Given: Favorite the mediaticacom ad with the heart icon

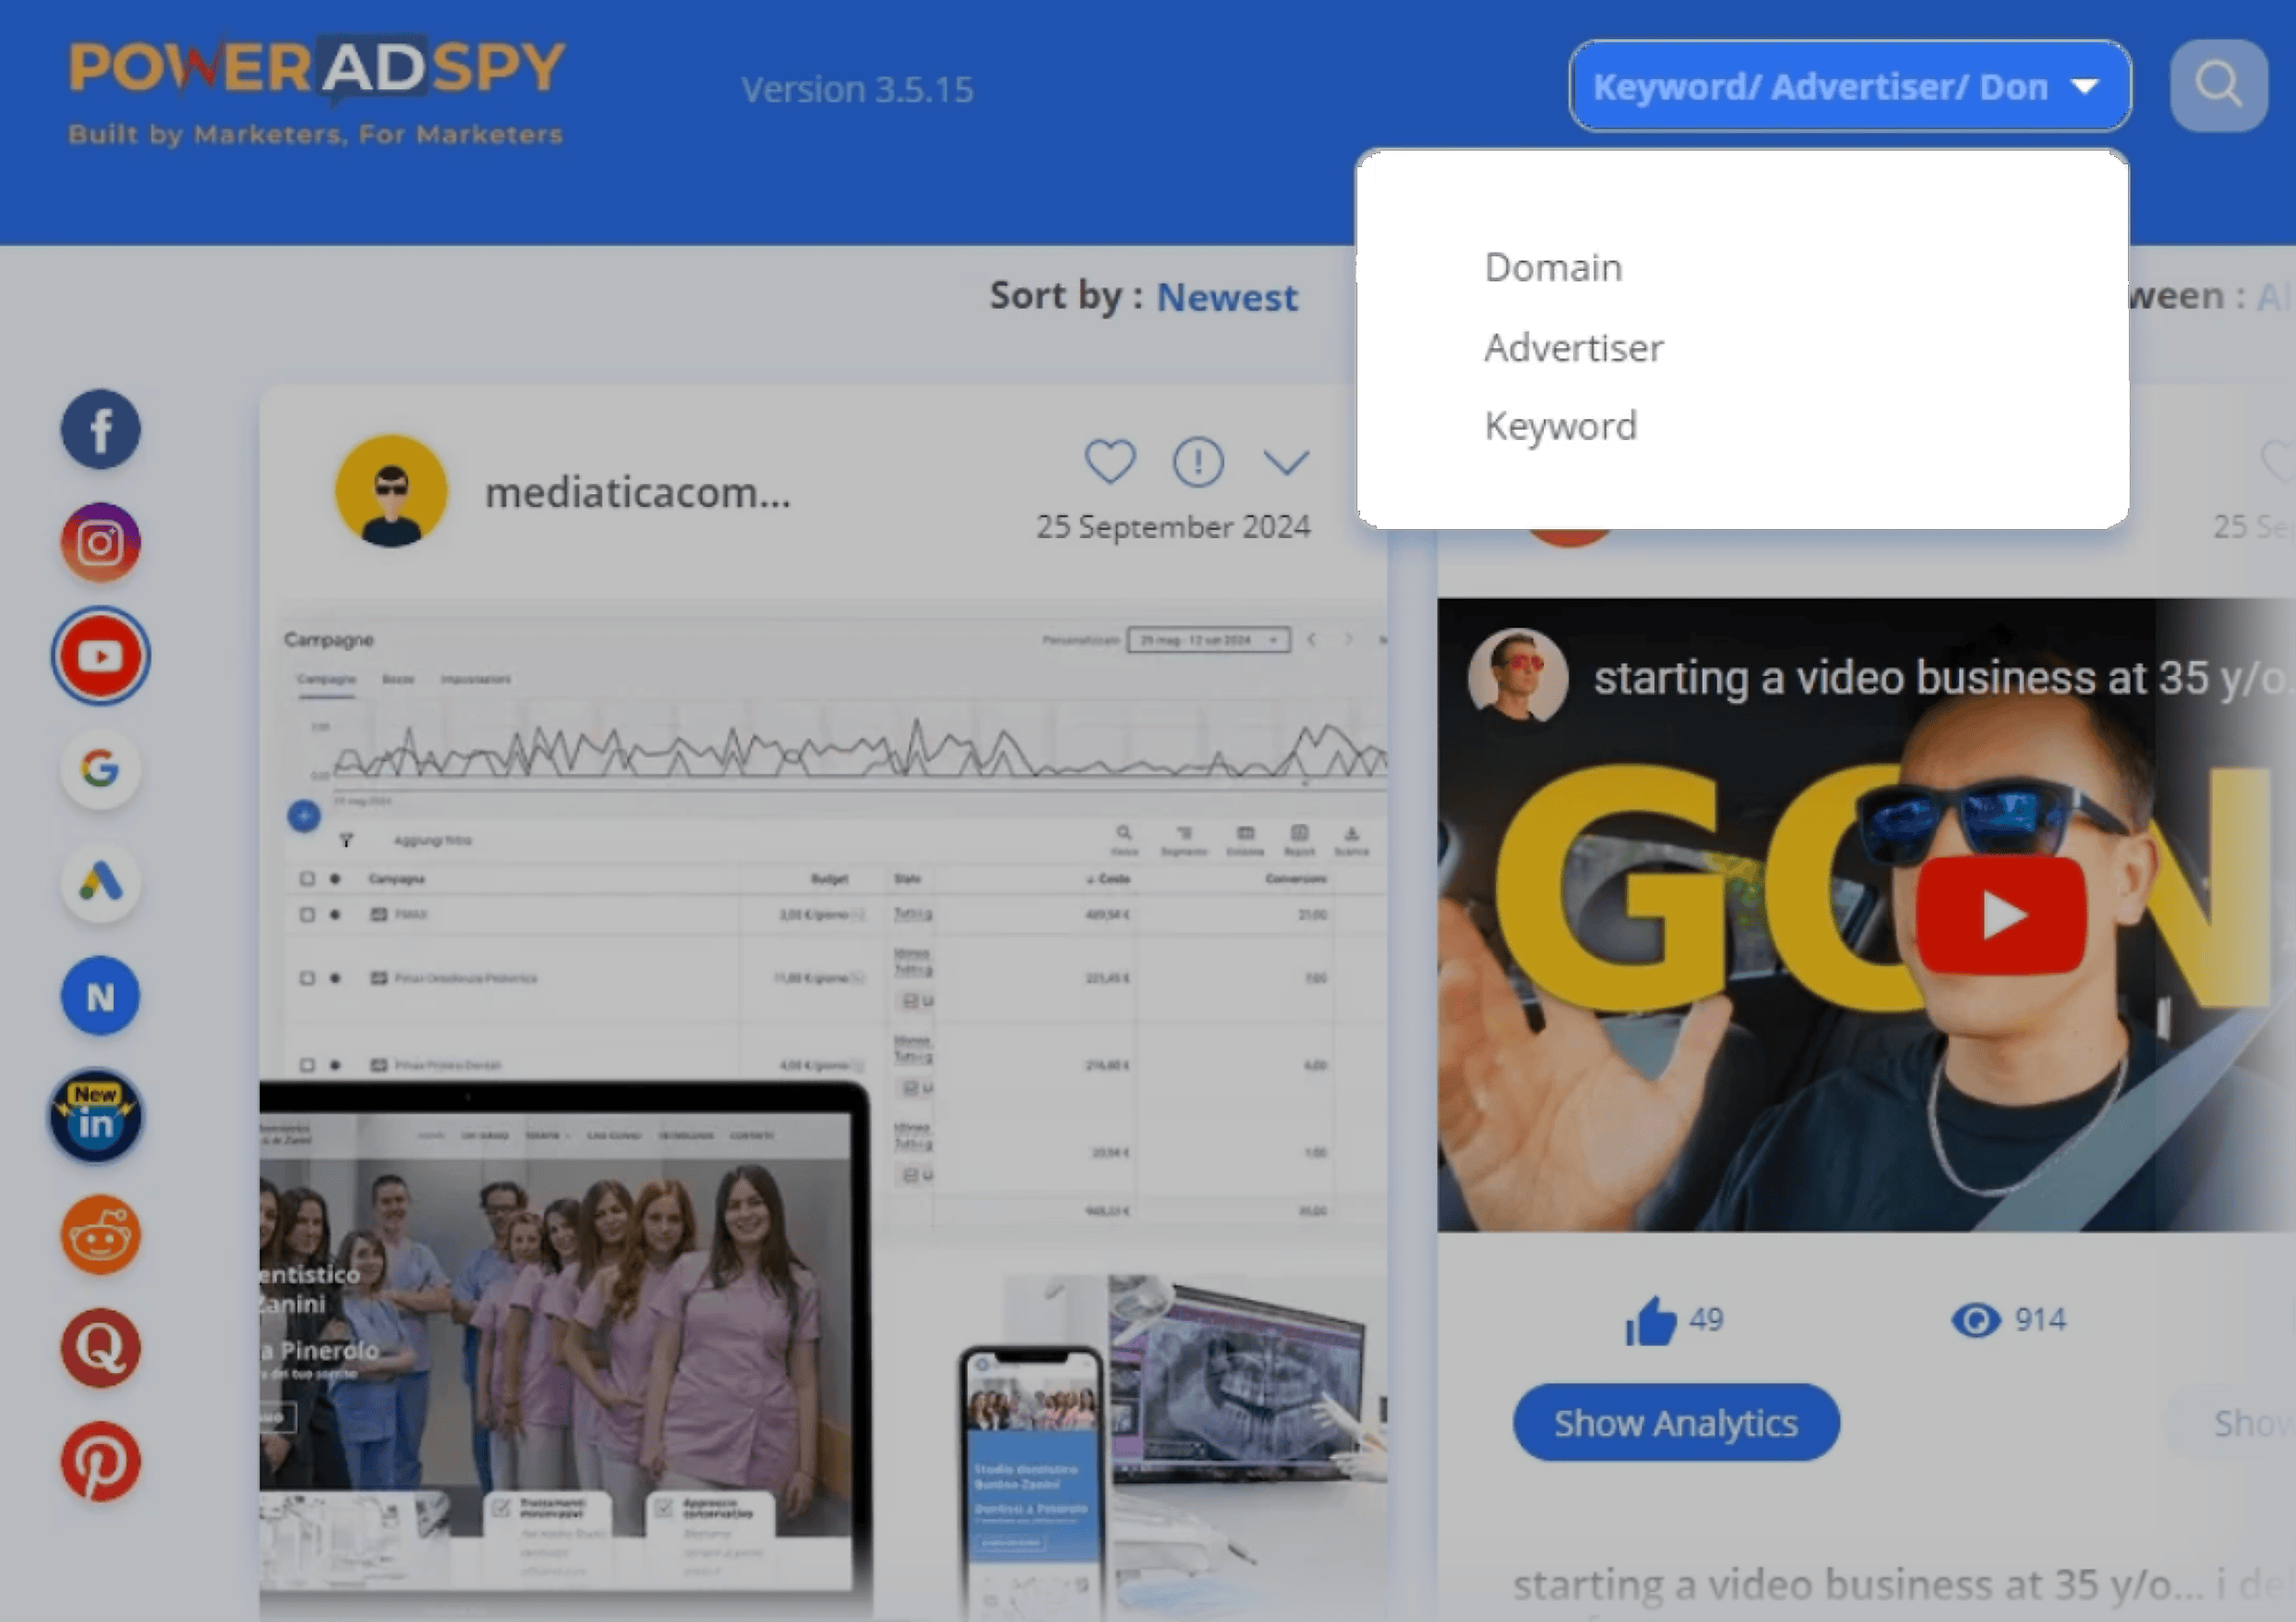Looking at the screenshot, I should tap(1109, 461).
